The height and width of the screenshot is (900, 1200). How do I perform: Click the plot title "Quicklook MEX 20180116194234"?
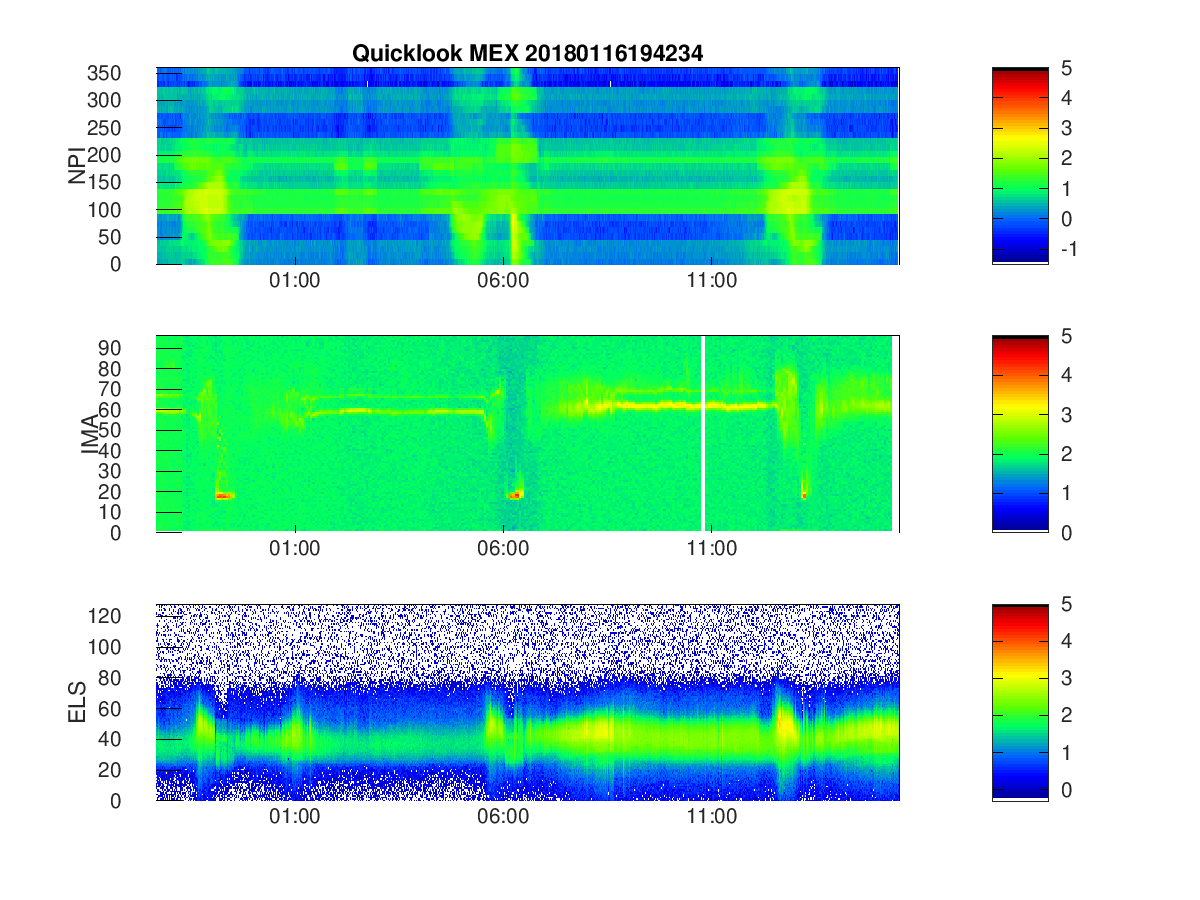[x=527, y=54]
